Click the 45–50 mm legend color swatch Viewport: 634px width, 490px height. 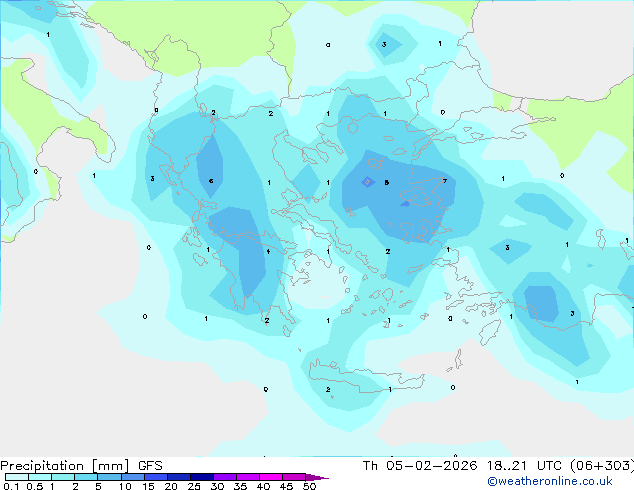(x=294, y=477)
